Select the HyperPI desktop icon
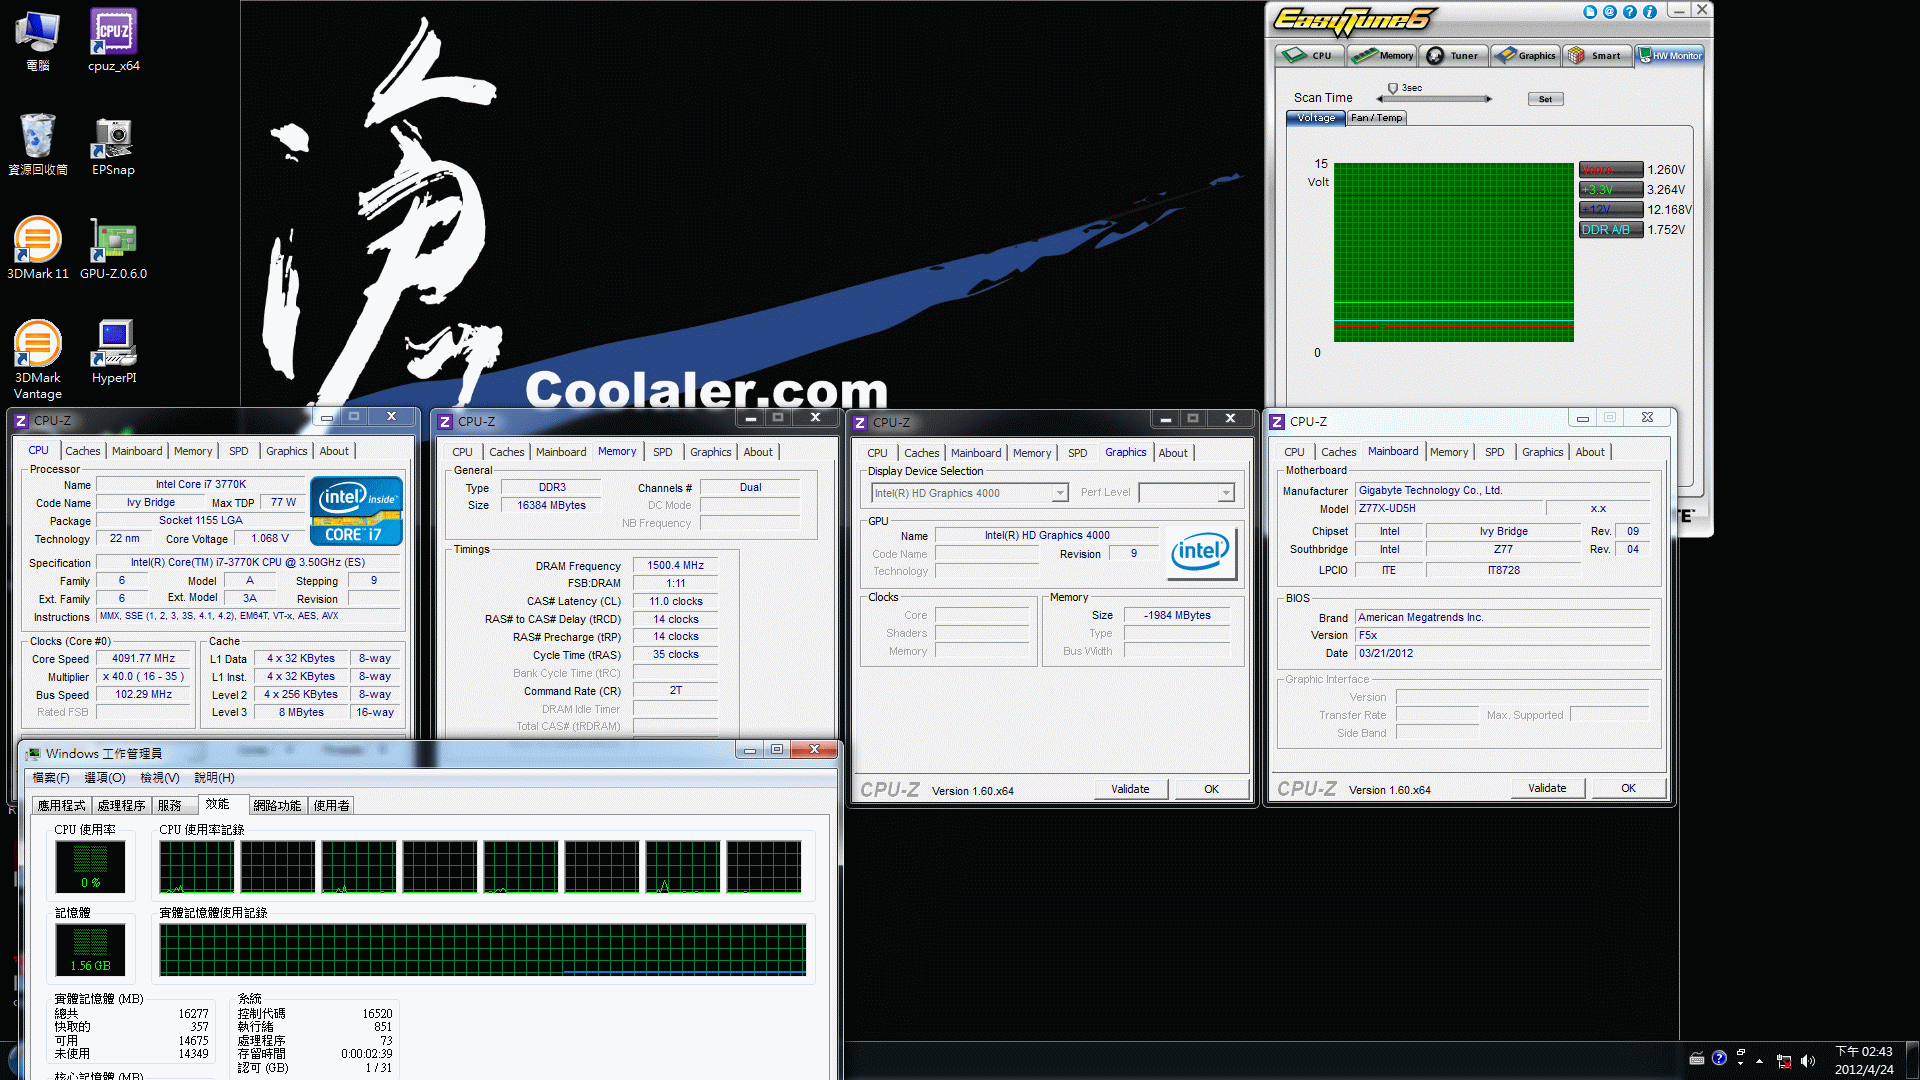The image size is (1920, 1080). click(114, 352)
